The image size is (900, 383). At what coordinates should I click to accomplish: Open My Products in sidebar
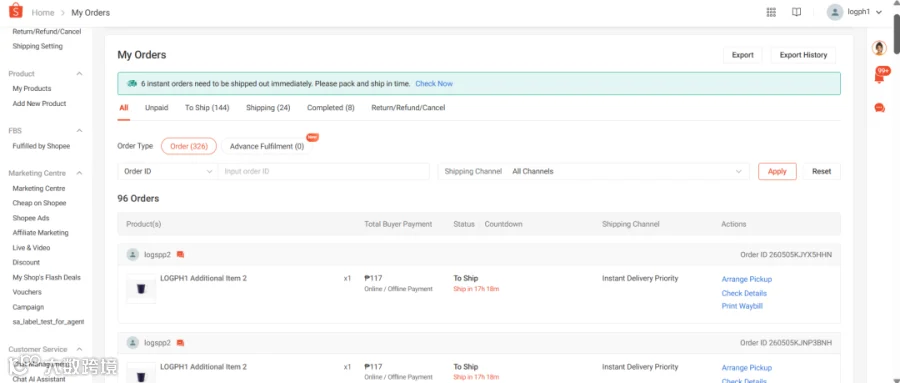(x=32, y=88)
